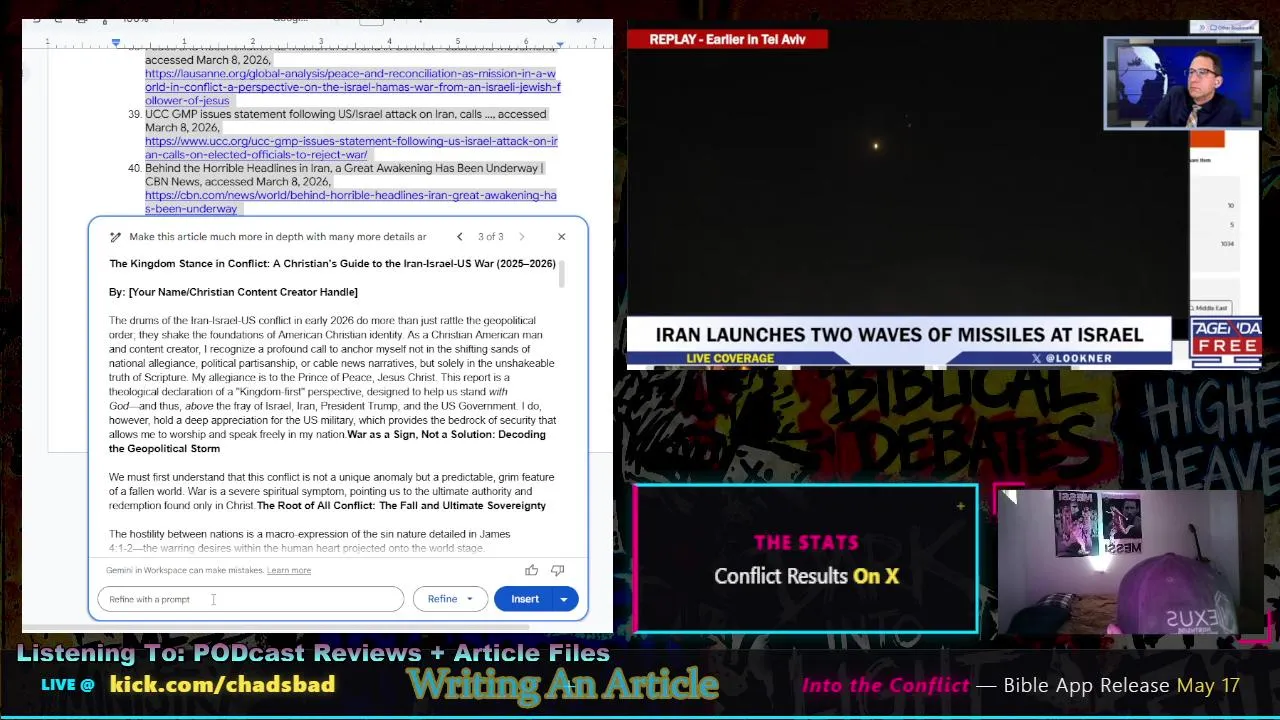Click the heading The Root of All Conflict

(x=401, y=506)
